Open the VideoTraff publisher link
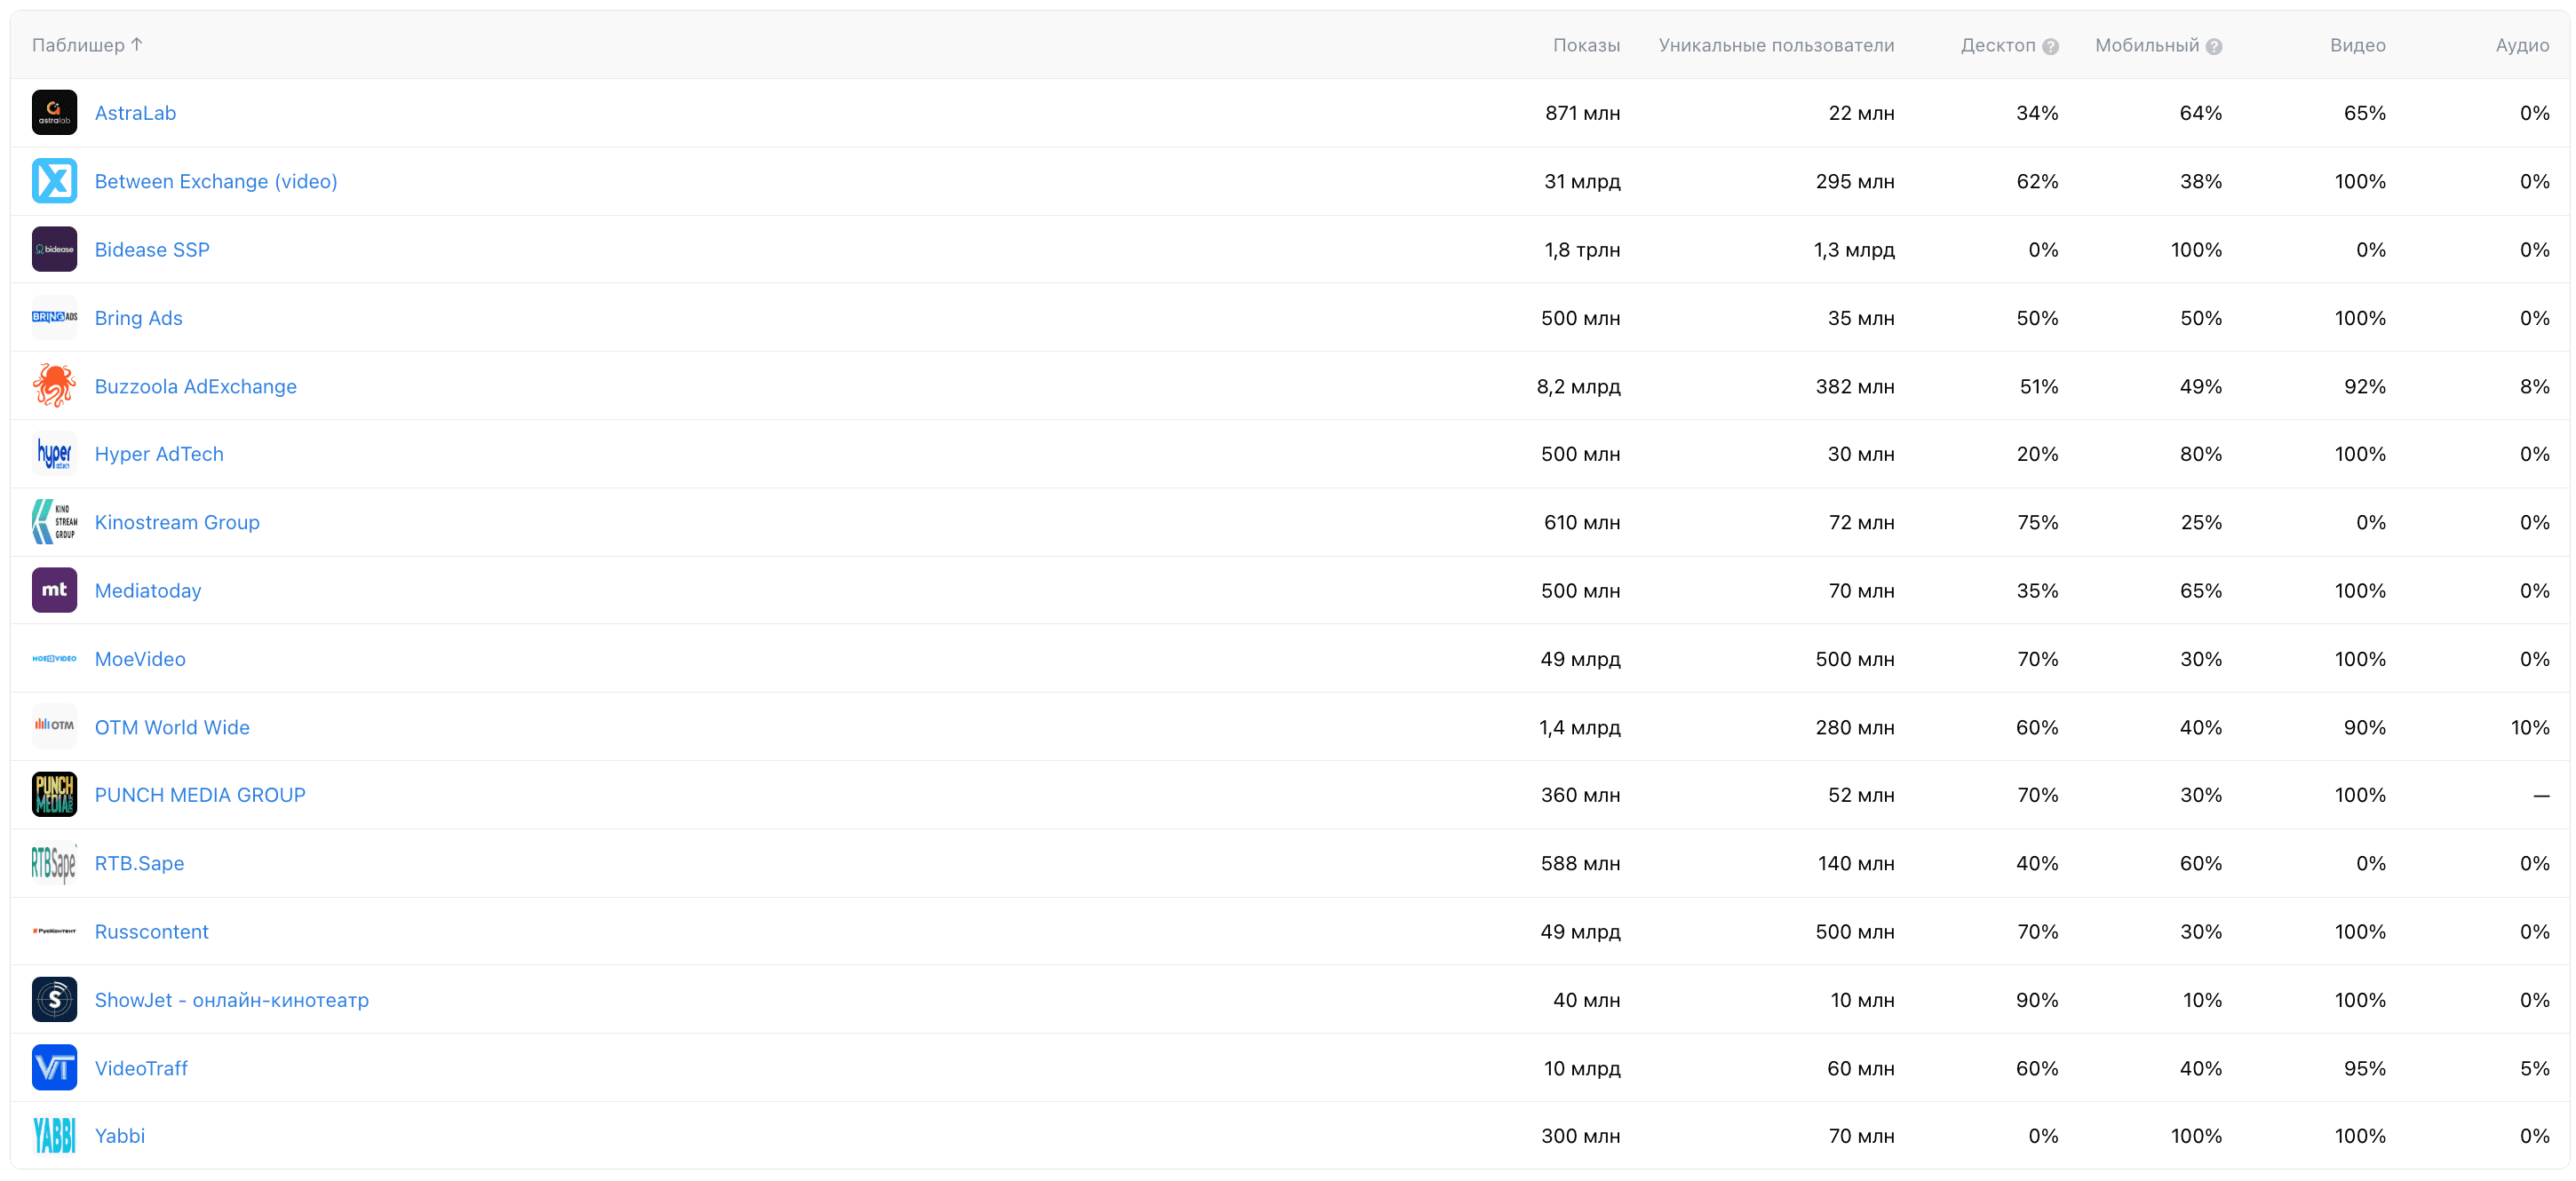This screenshot has width=2576, height=1181. (x=141, y=1068)
